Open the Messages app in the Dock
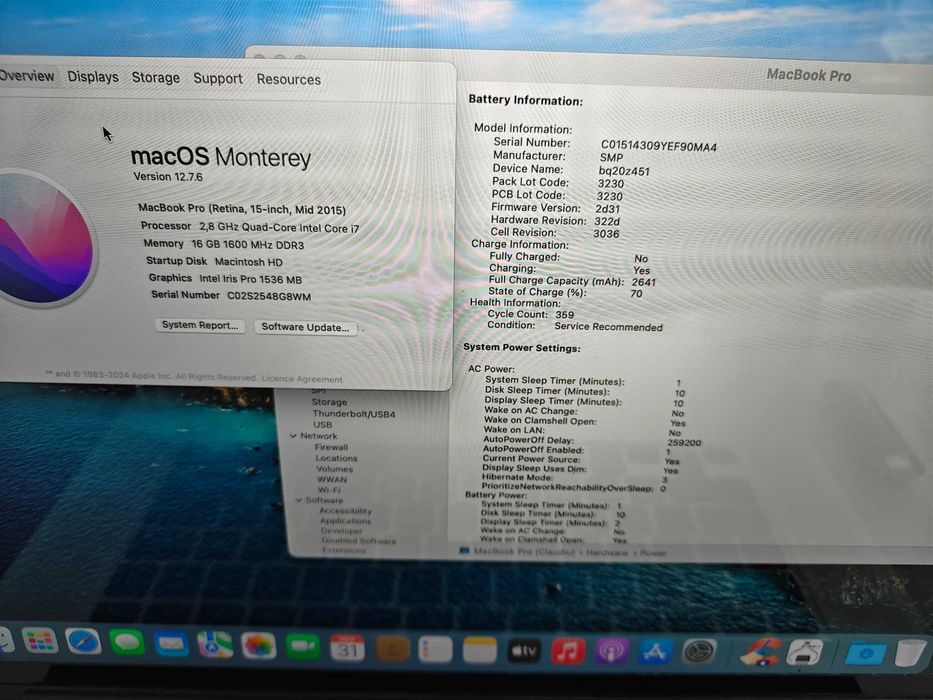The width and height of the screenshot is (933, 700). point(127,643)
